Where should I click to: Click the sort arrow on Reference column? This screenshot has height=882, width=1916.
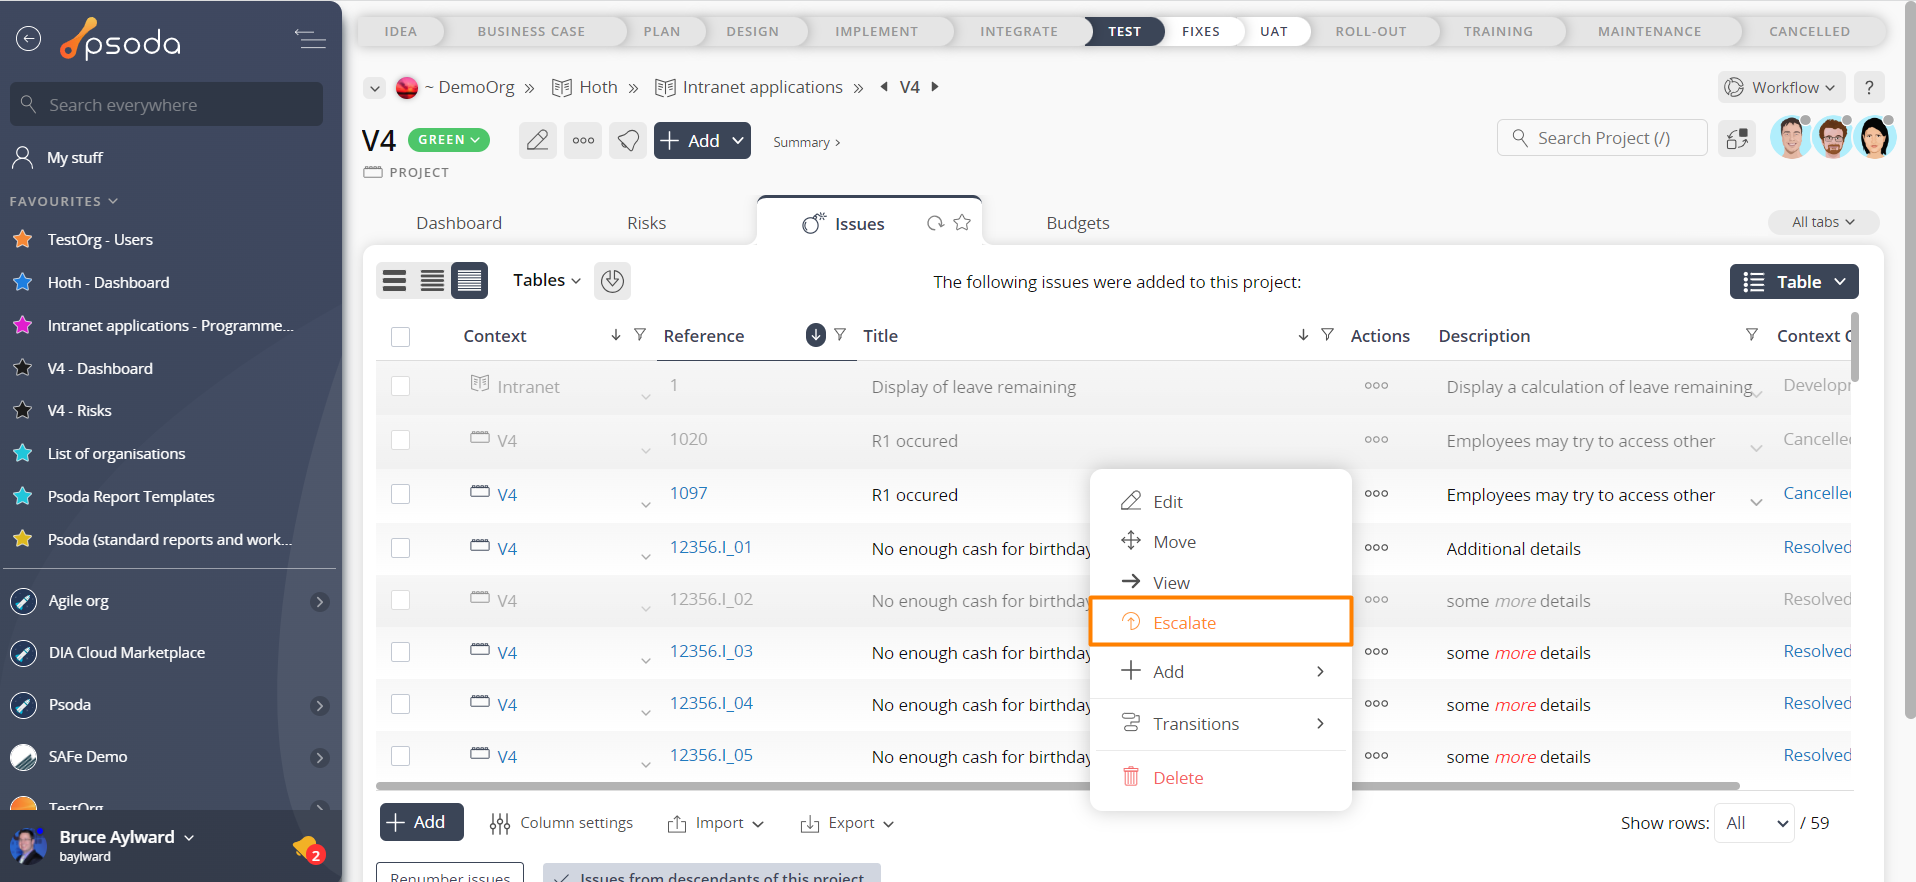(816, 335)
